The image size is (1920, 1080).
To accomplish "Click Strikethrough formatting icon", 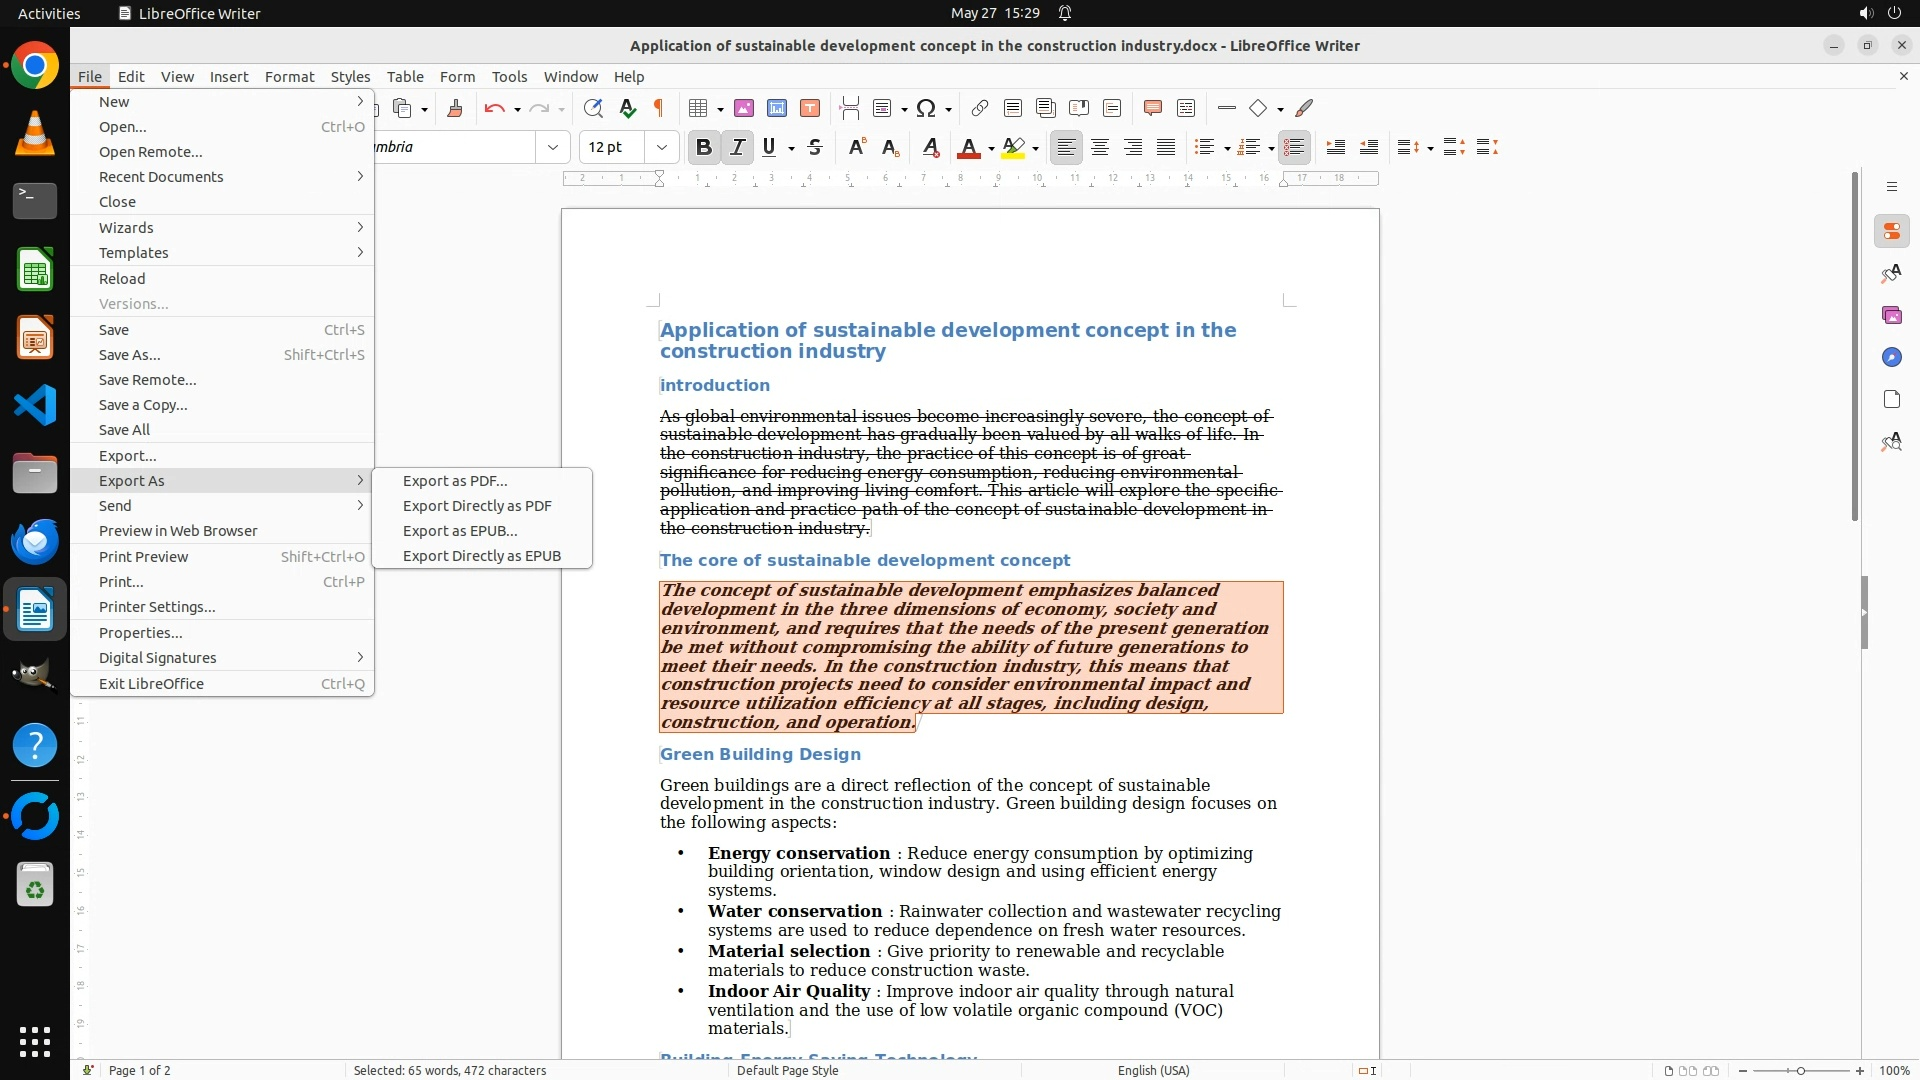I will 815,147.
